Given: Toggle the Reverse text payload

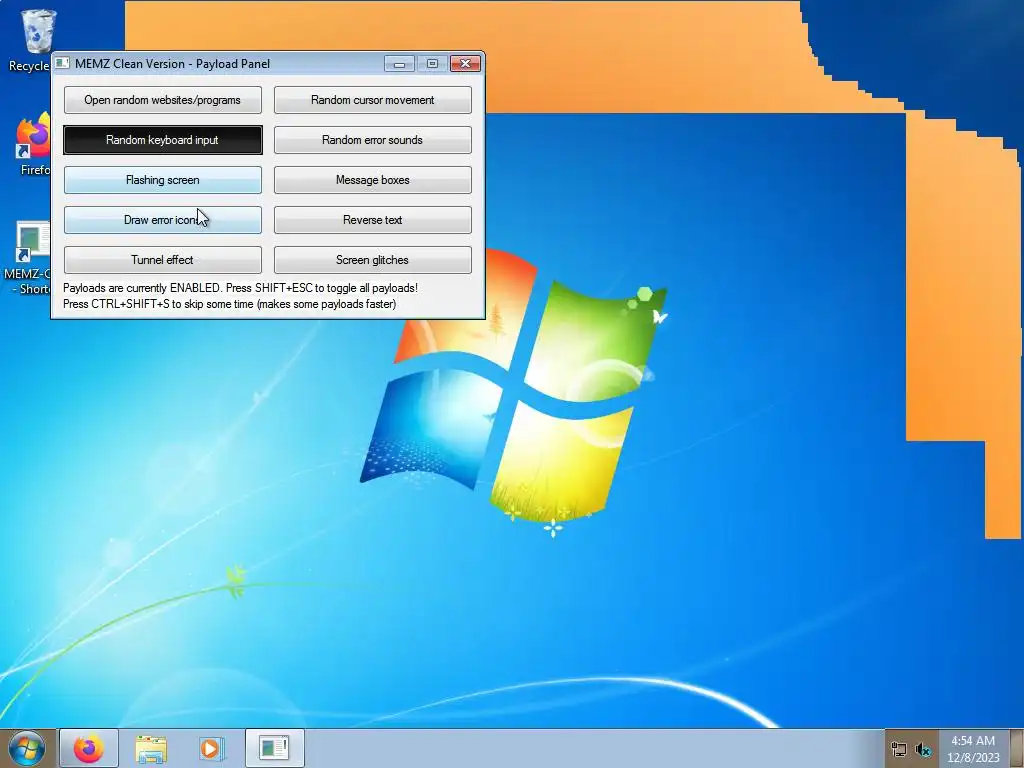Looking at the screenshot, I should (x=372, y=220).
